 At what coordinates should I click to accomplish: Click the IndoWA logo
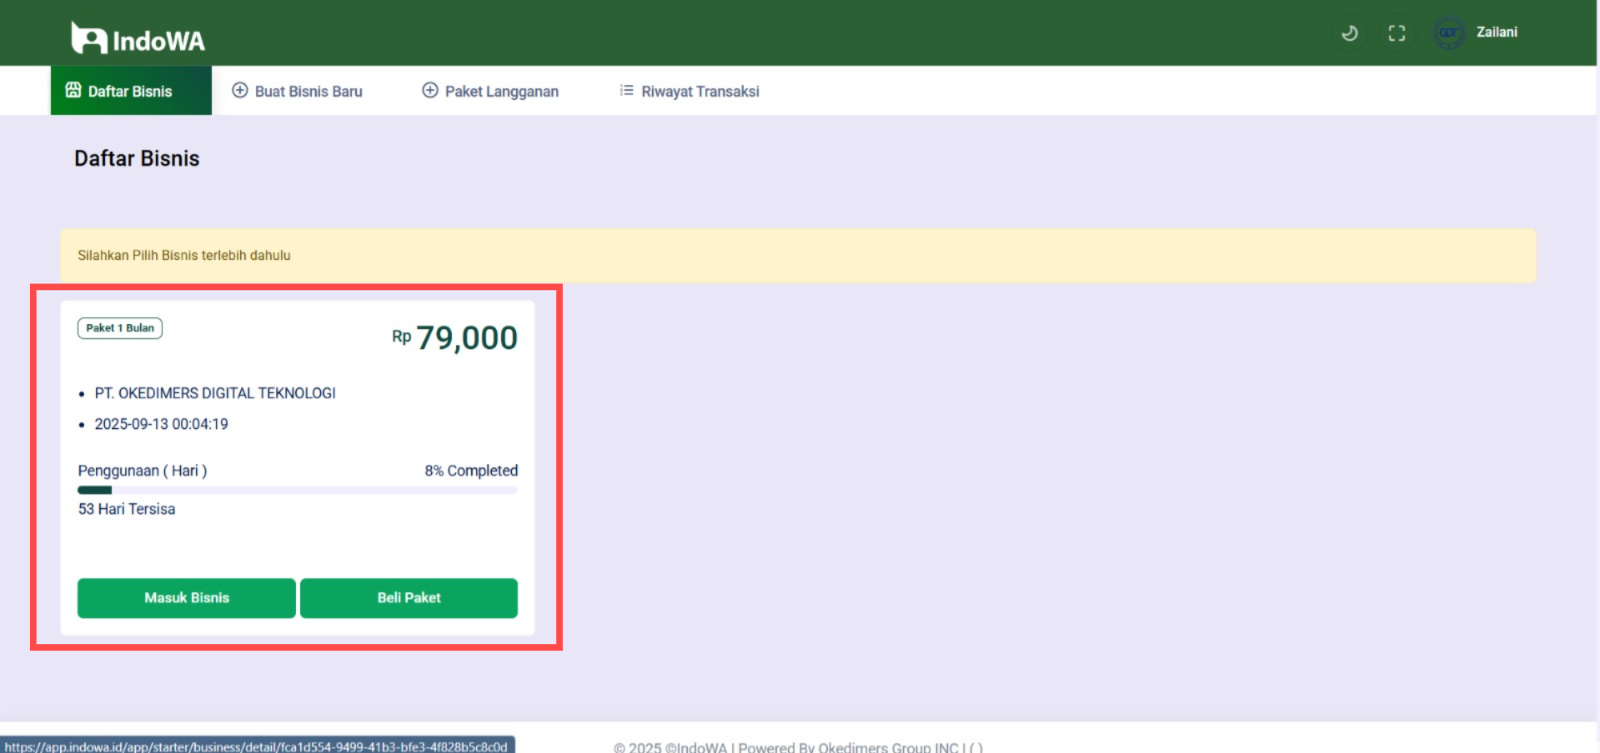click(x=138, y=38)
